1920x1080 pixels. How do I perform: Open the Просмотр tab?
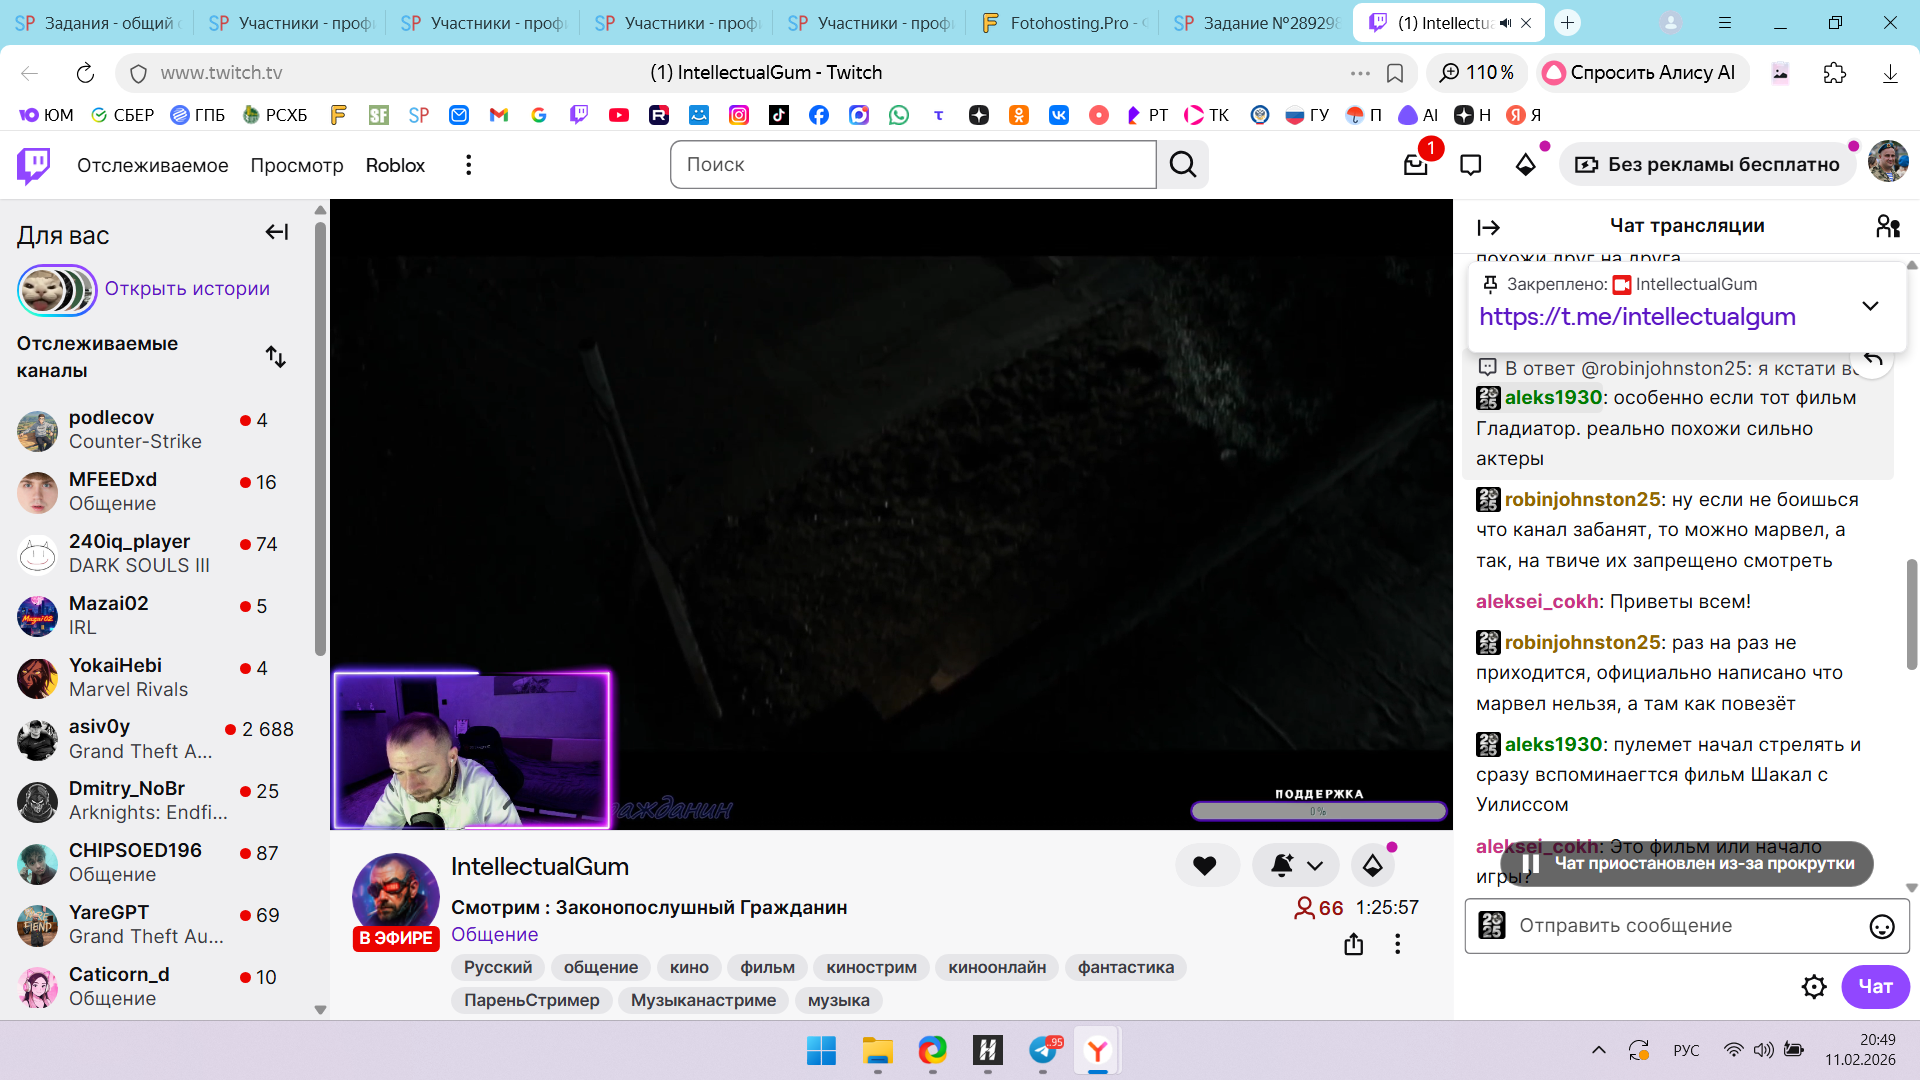296,165
